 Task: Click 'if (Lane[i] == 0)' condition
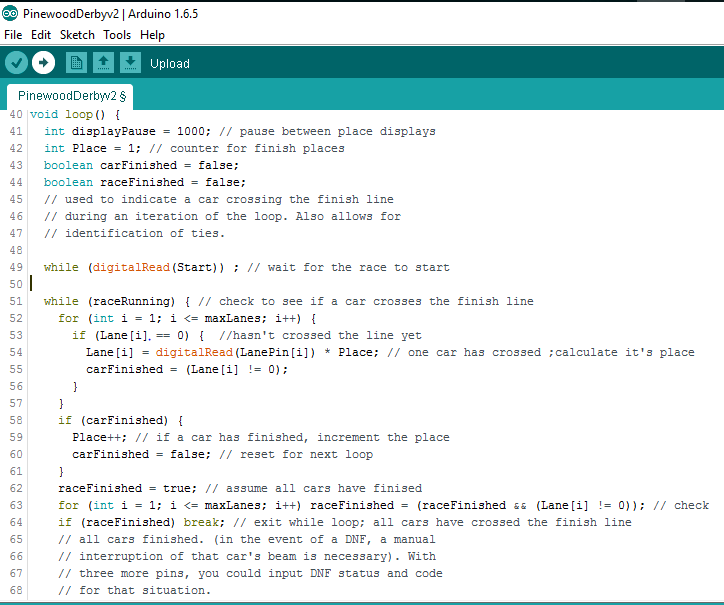click(x=131, y=335)
